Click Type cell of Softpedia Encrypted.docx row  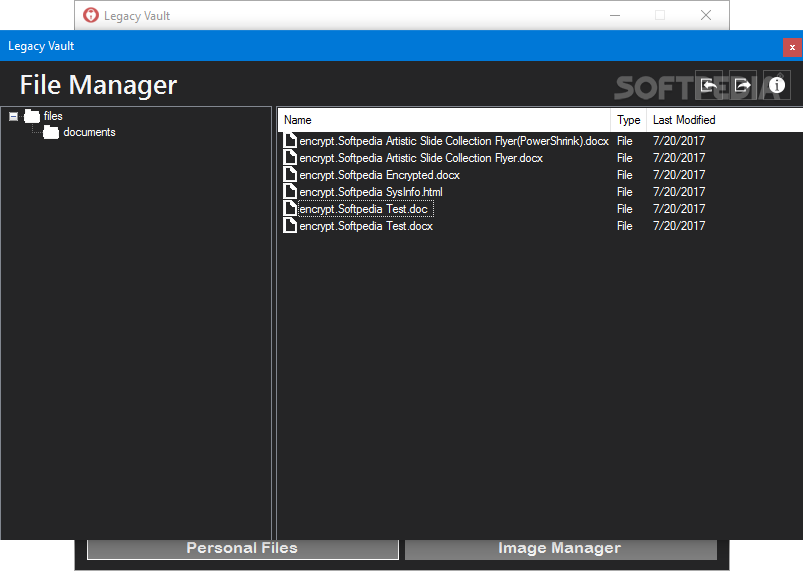(624, 175)
